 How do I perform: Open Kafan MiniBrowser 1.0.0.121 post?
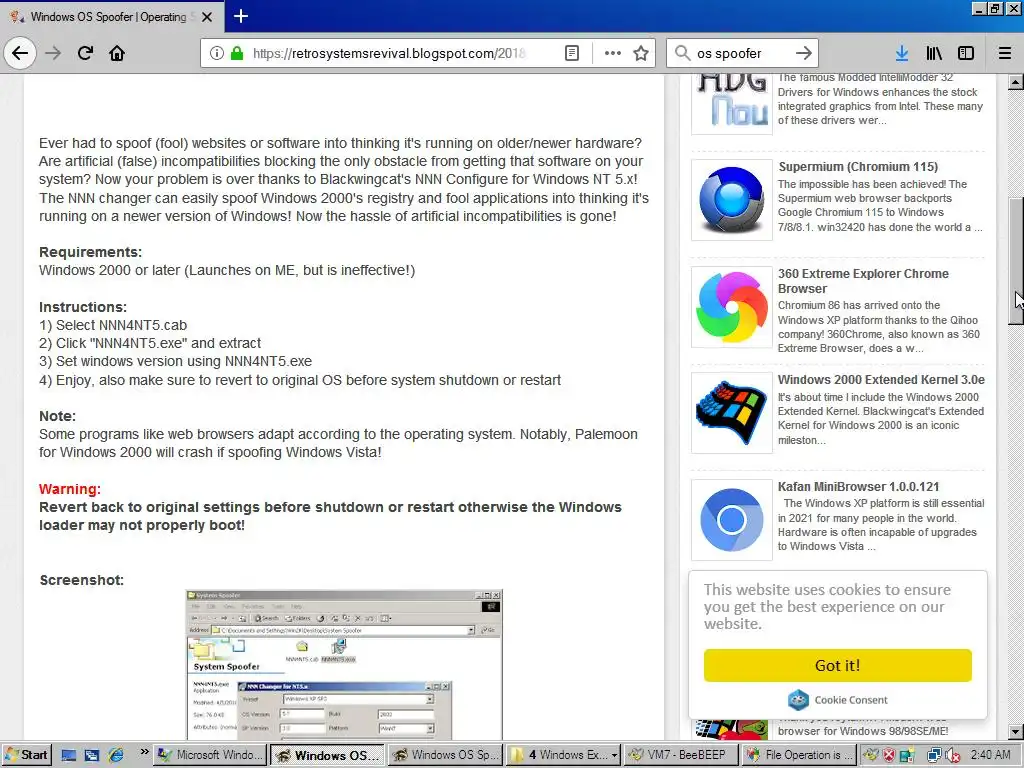(x=858, y=487)
